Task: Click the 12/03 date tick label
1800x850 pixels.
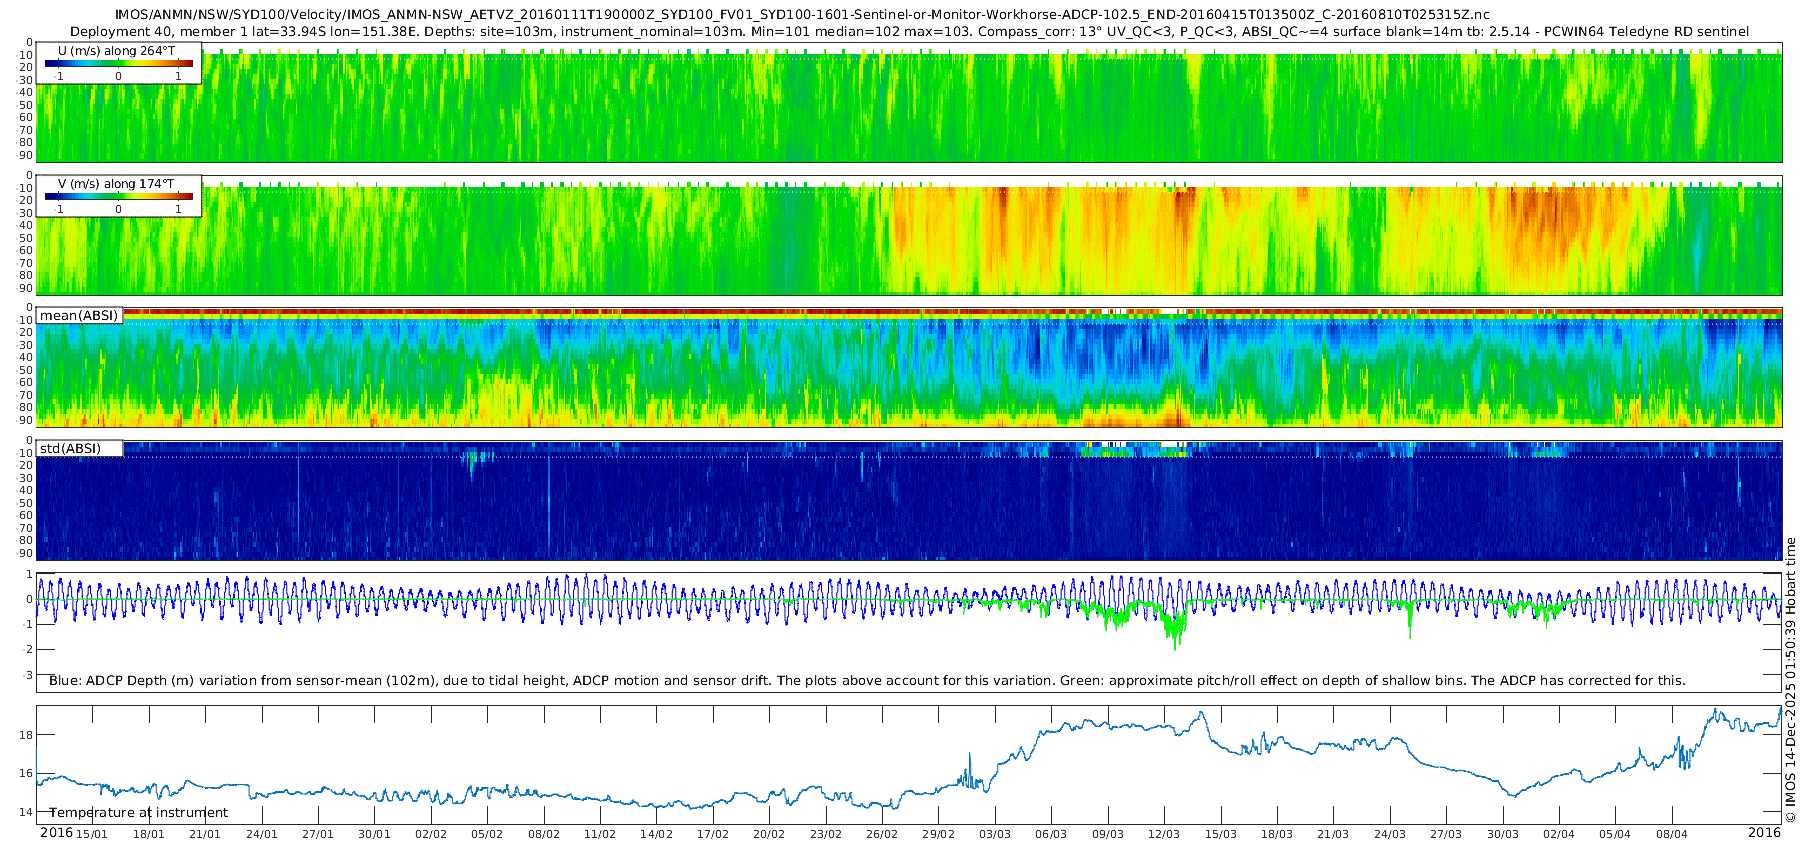Action: (1164, 834)
